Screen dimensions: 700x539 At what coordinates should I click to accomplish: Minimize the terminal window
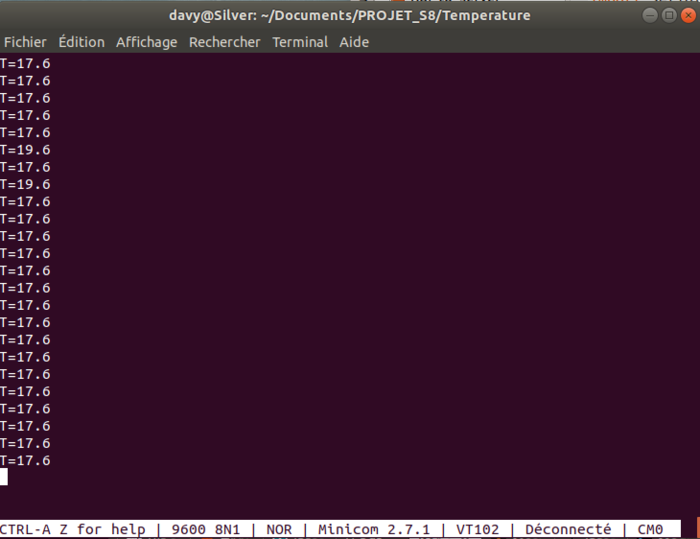point(642,15)
